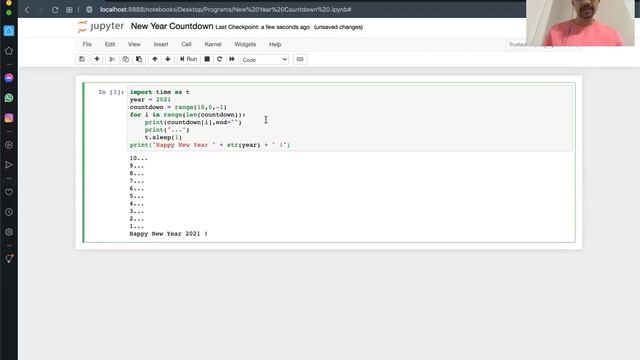
Task: Open WhatsApp in the sidebar
Action: pyautogui.click(x=9, y=98)
